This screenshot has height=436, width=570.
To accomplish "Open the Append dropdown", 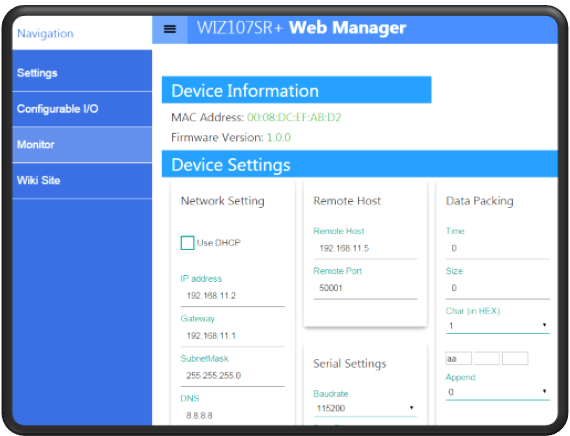I will click(x=498, y=392).
